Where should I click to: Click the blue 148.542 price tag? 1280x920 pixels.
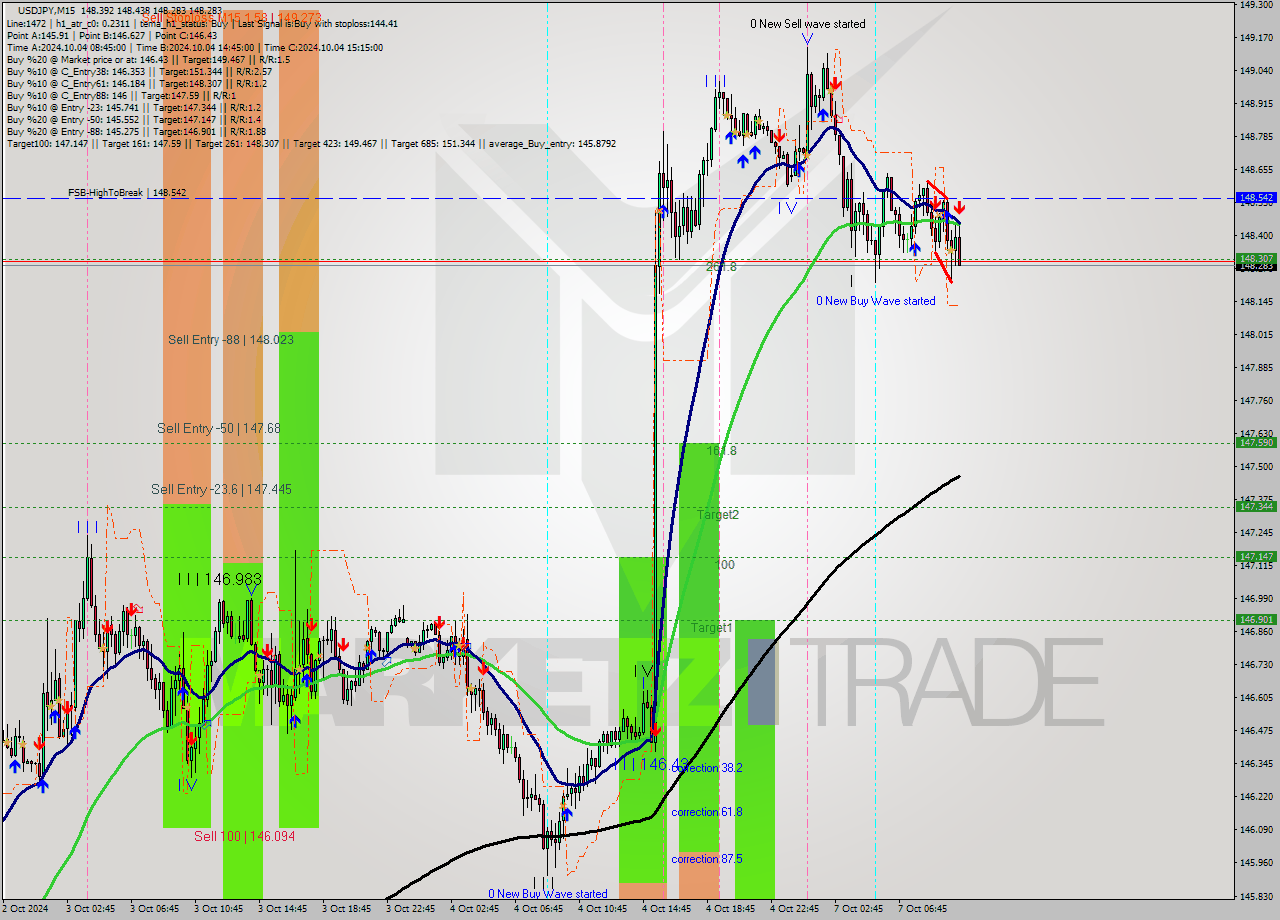click(x=1256, y=198)
